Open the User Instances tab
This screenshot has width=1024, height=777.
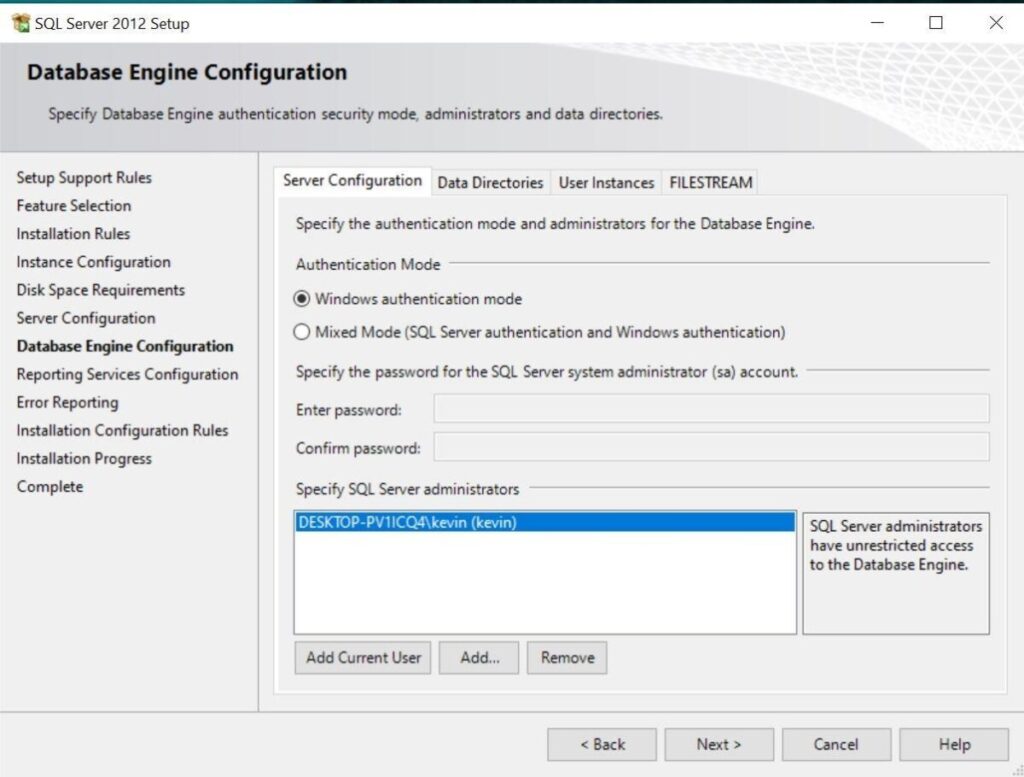click(x=607, y=182)
